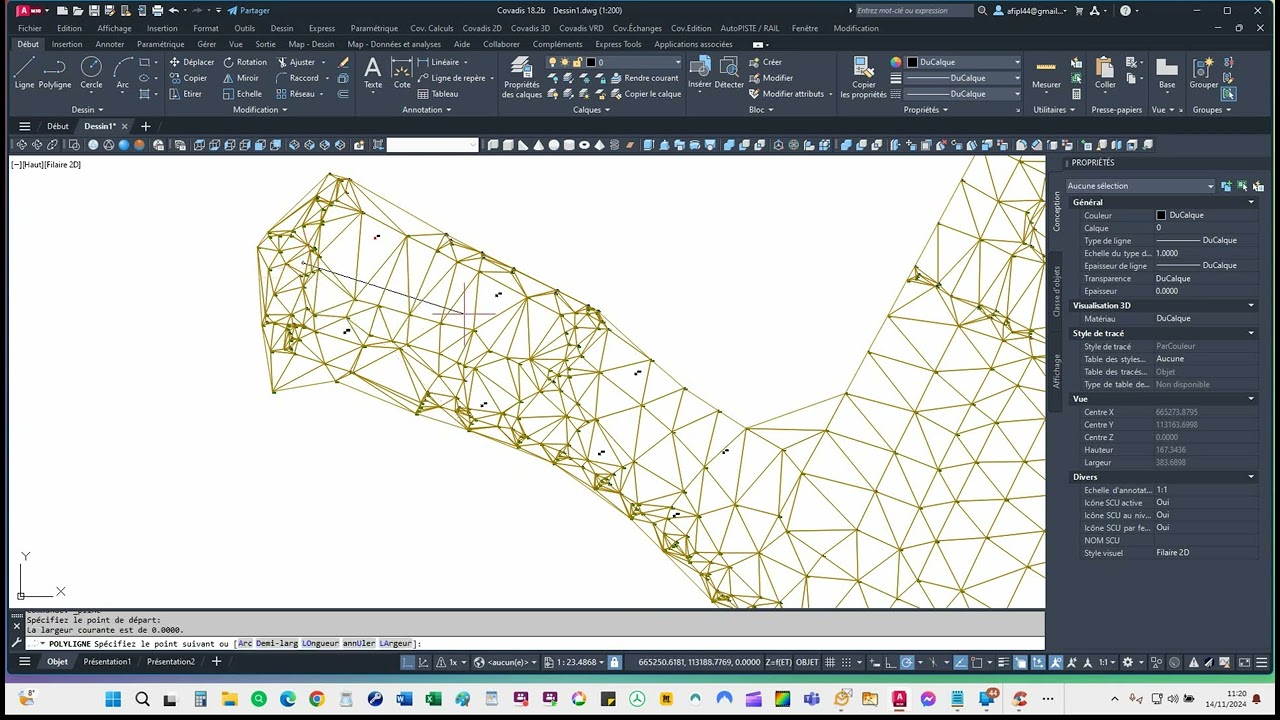Activate the Rotation command
1280x720 pixels.
(x=245, y=62)
